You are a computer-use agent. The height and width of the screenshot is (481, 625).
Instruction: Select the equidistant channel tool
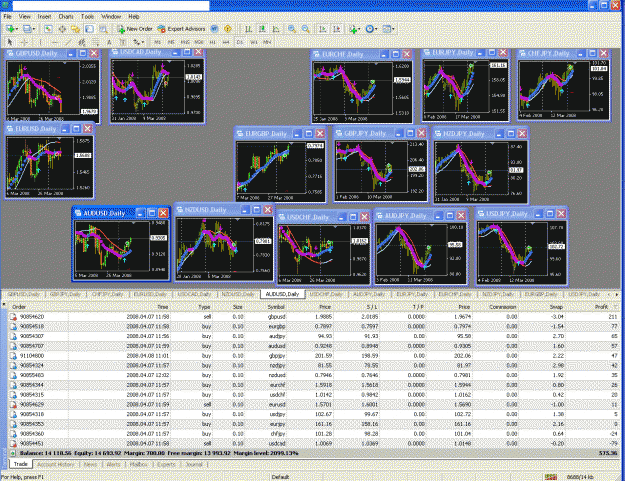(x=82, y=42)
